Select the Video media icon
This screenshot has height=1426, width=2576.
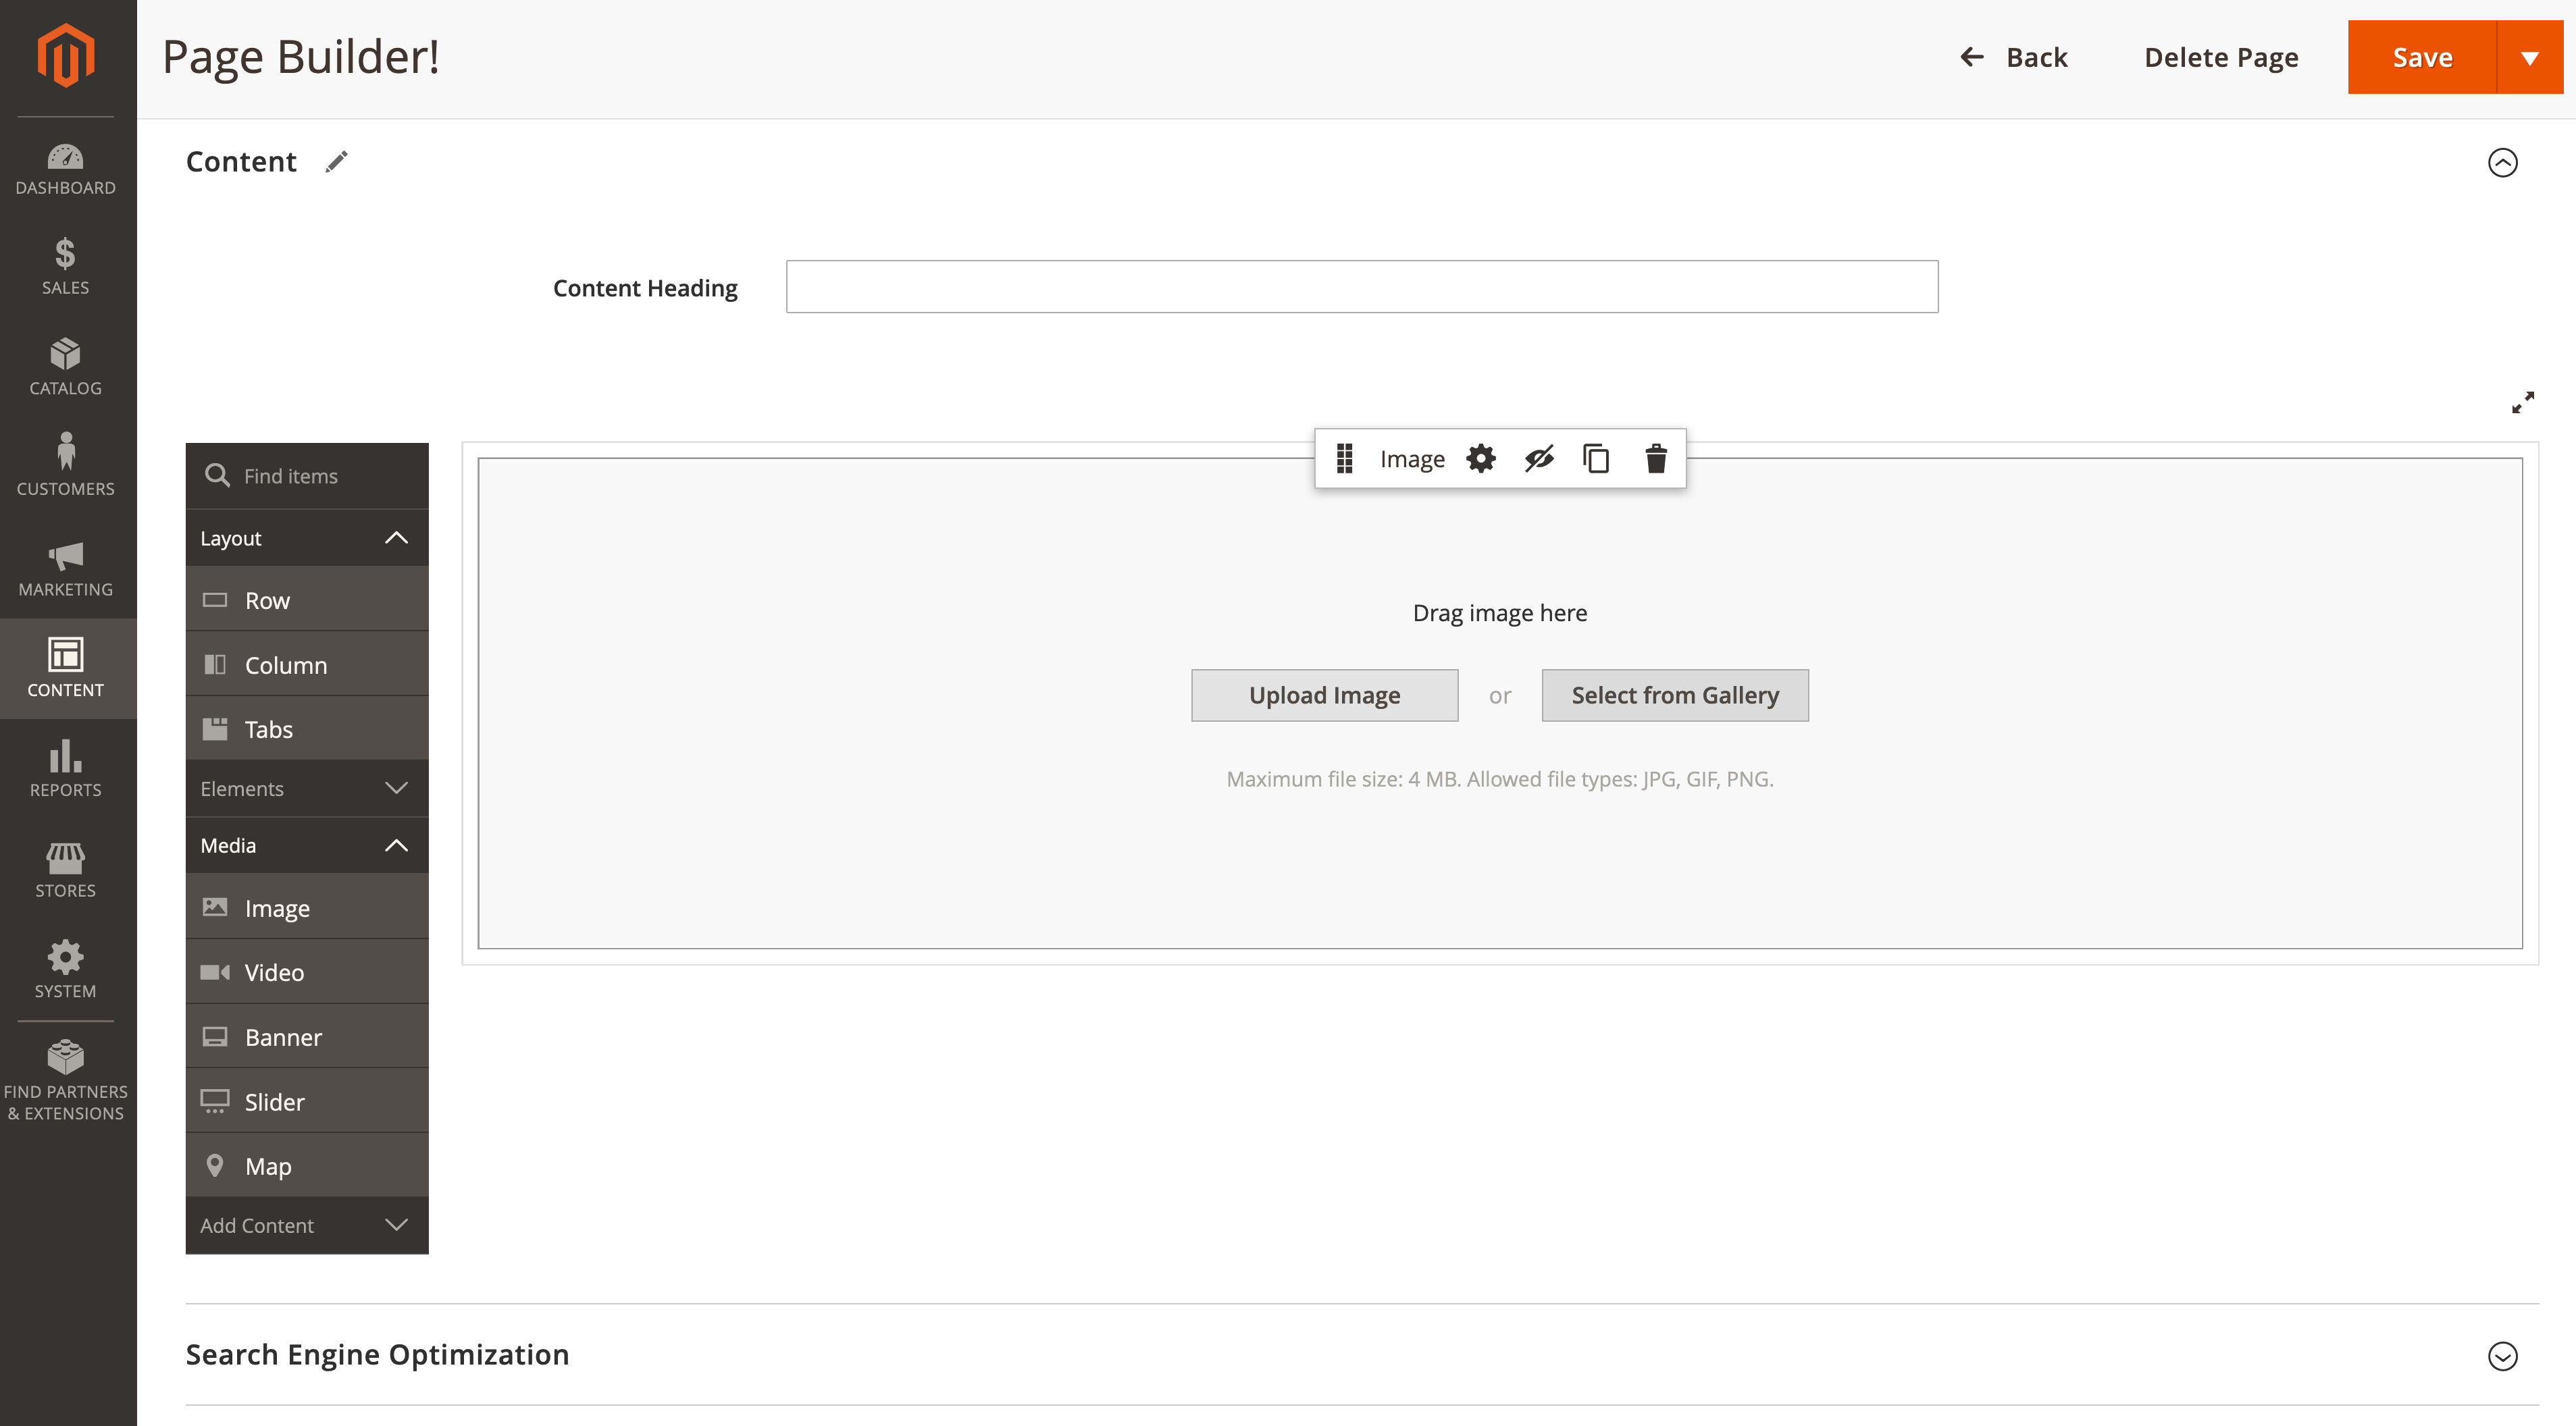pos(215,972)
